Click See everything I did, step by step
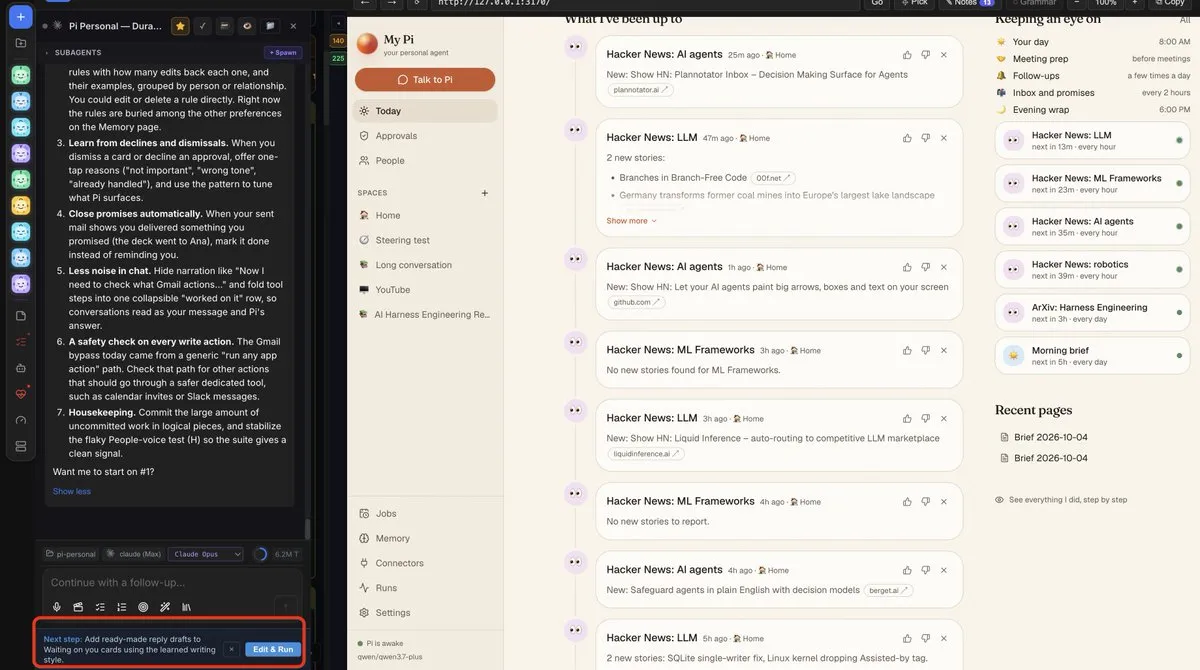The image size is (1200, 670). point(1061,499)
